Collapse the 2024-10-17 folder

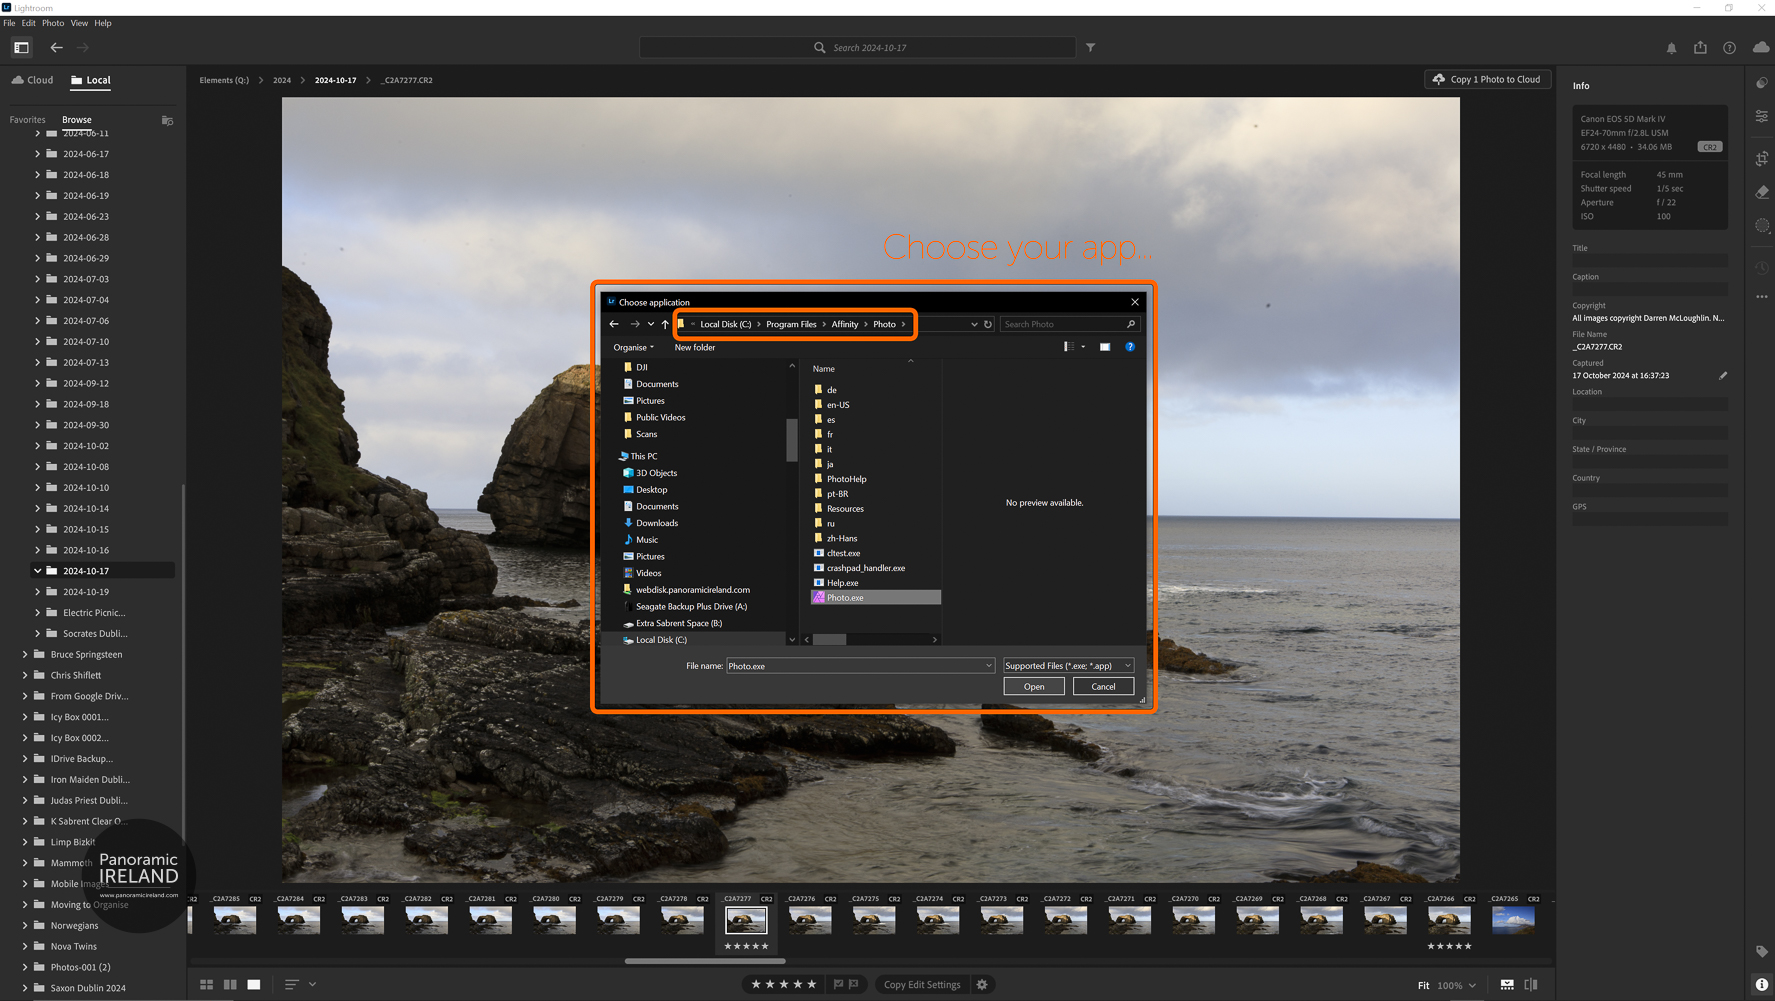pyautogui.click(x=38, y=571)
